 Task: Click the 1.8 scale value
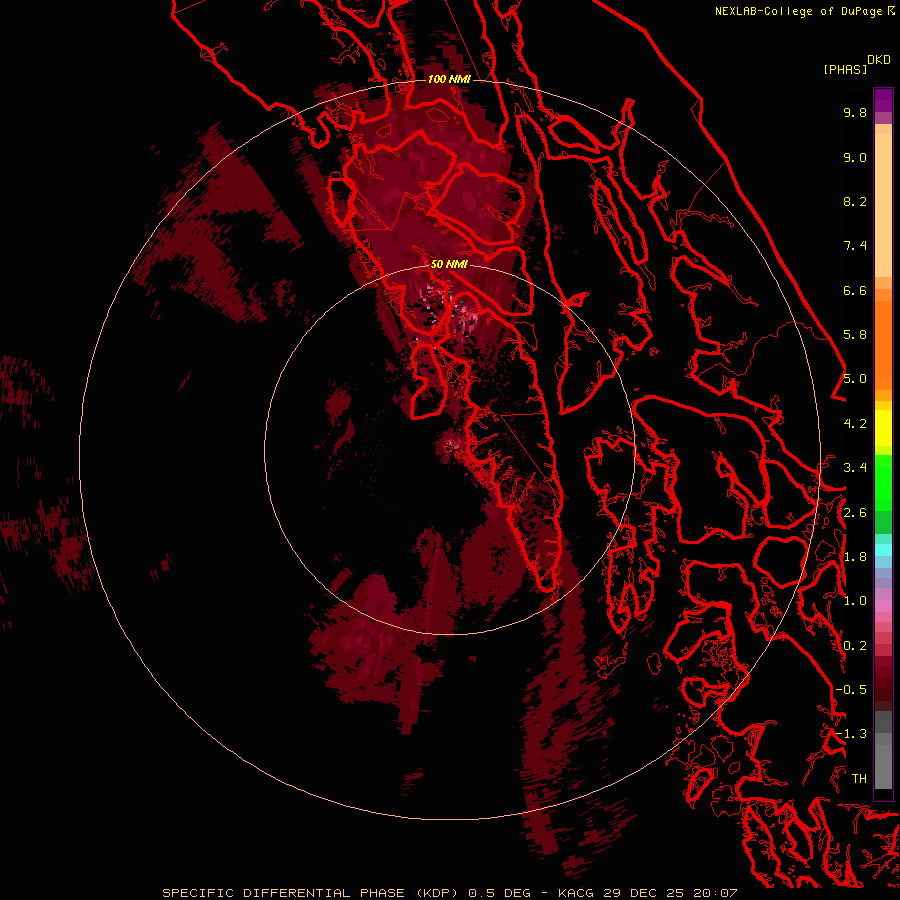[855, 557]
